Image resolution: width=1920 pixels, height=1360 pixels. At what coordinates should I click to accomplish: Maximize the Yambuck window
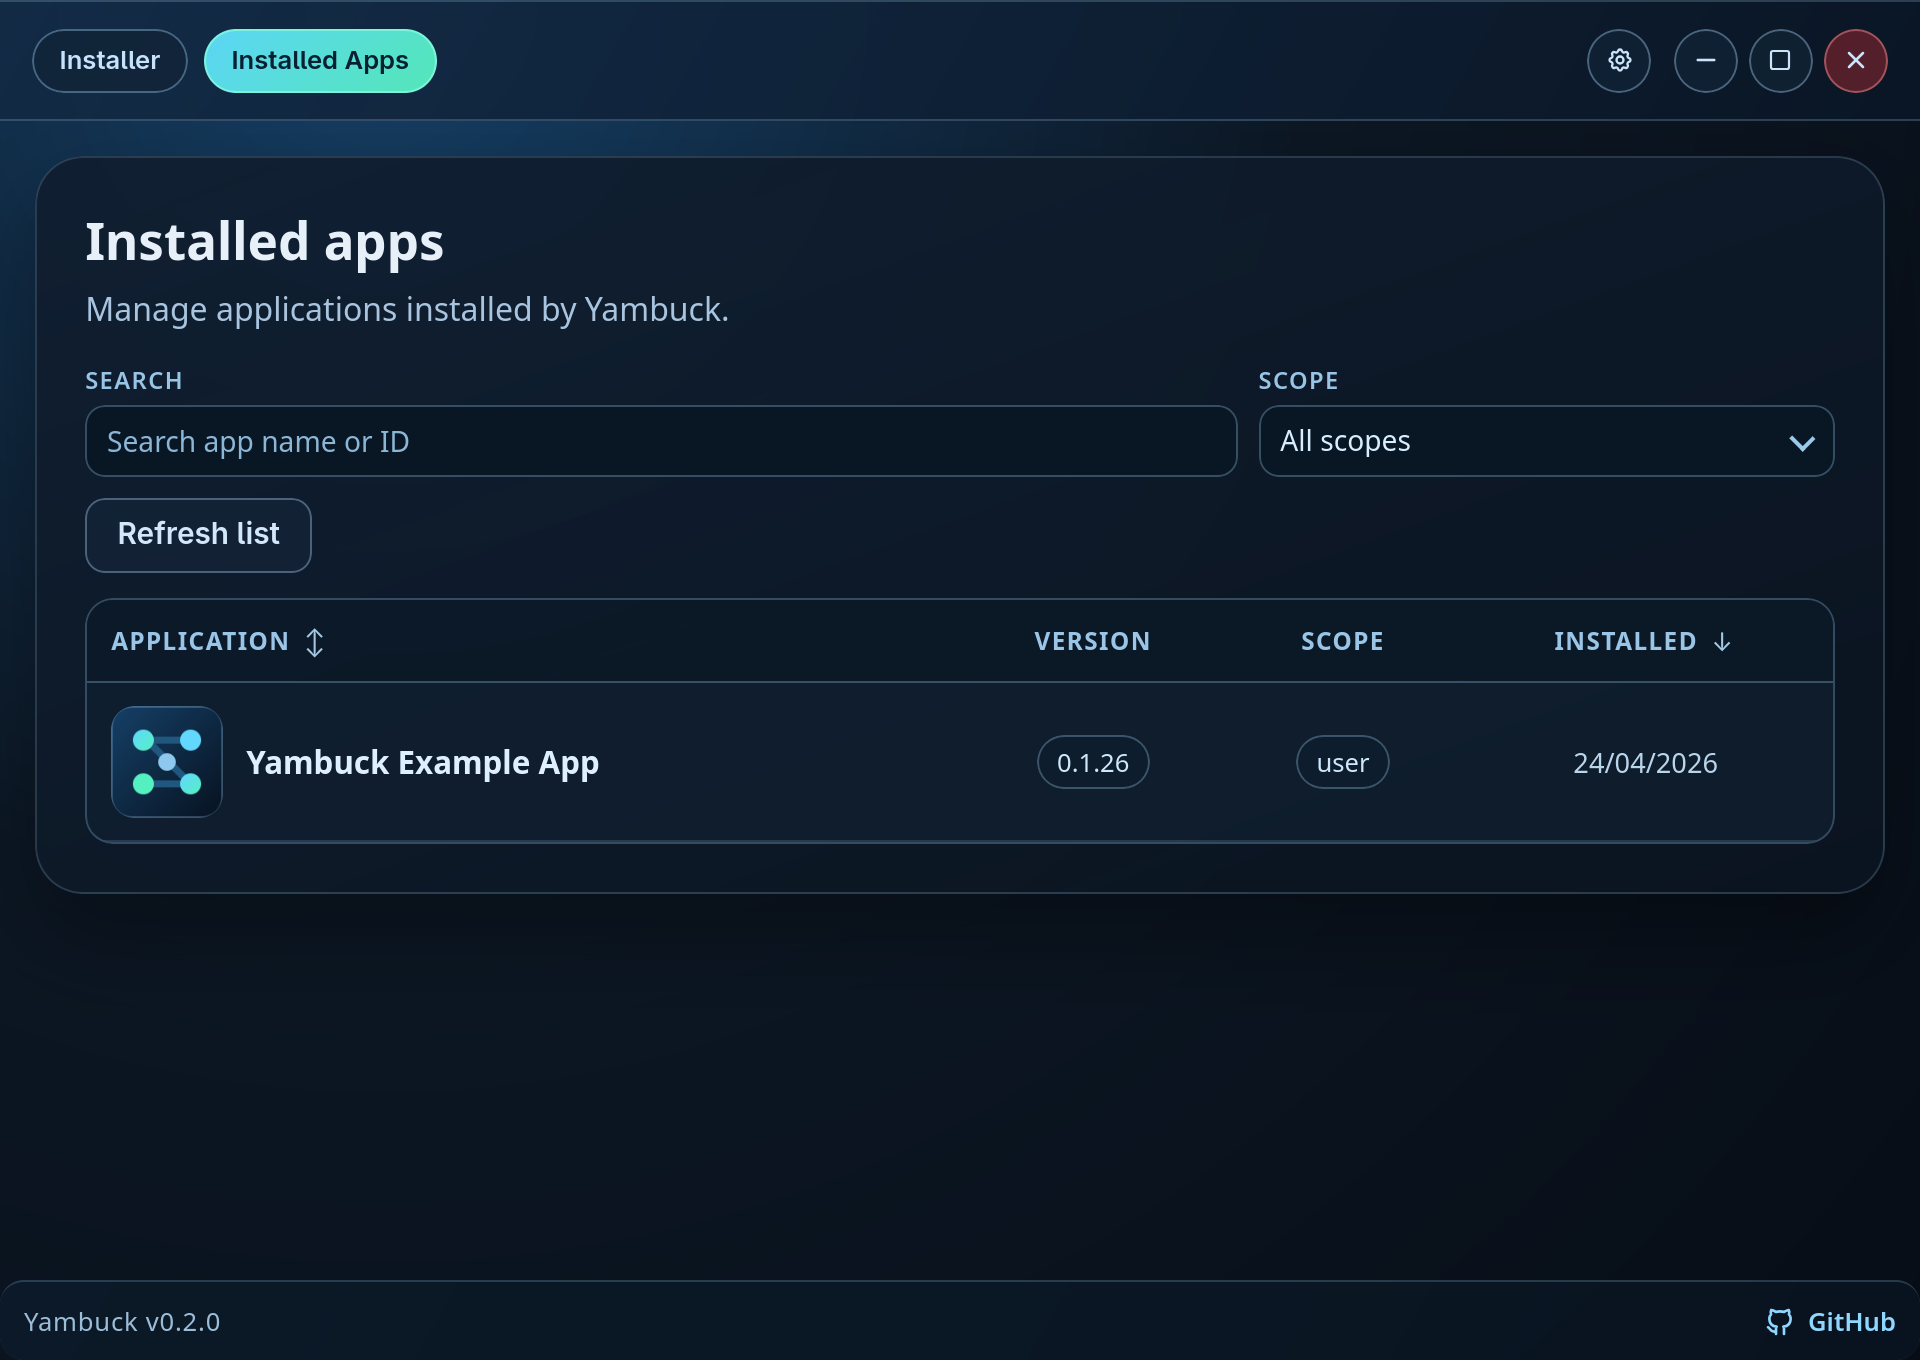1780,61
